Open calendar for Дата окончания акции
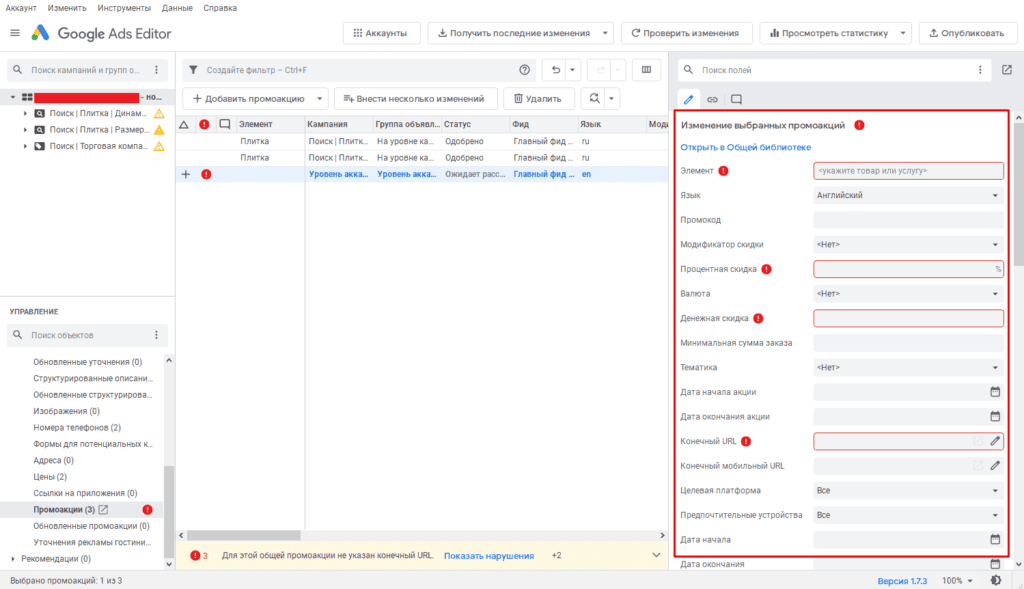The height and width of the screenshot is (589, 1024). click(x=995, y=417)
